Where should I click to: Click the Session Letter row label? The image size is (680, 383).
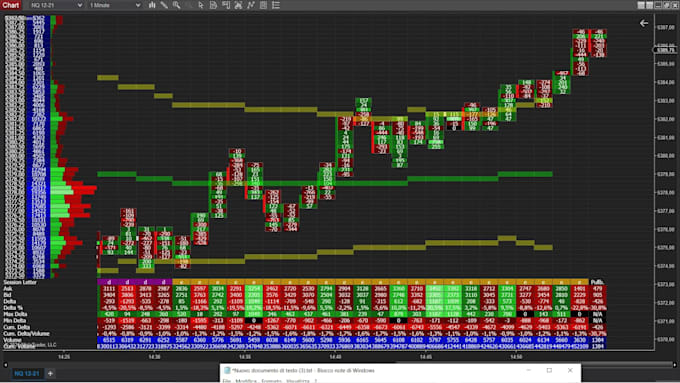20,282
